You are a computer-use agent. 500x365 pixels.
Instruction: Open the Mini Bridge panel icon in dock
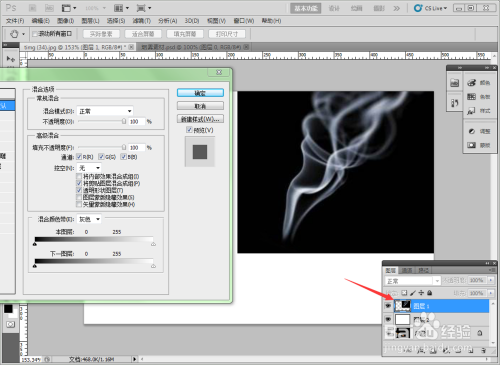click(x=455, y=82)
